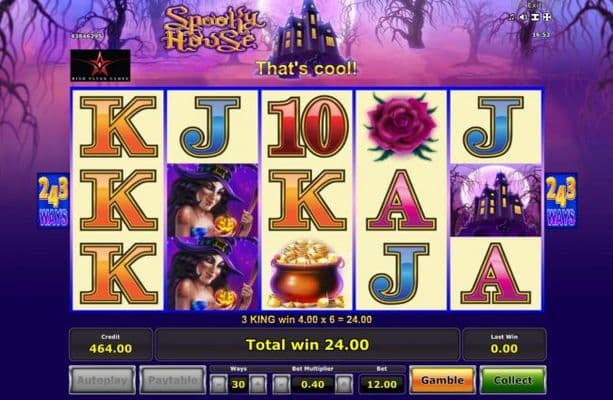Mute sound with the speaker icon
Image resolution: width=613 pixels, height=400 pixels.
tap(523, 17)
